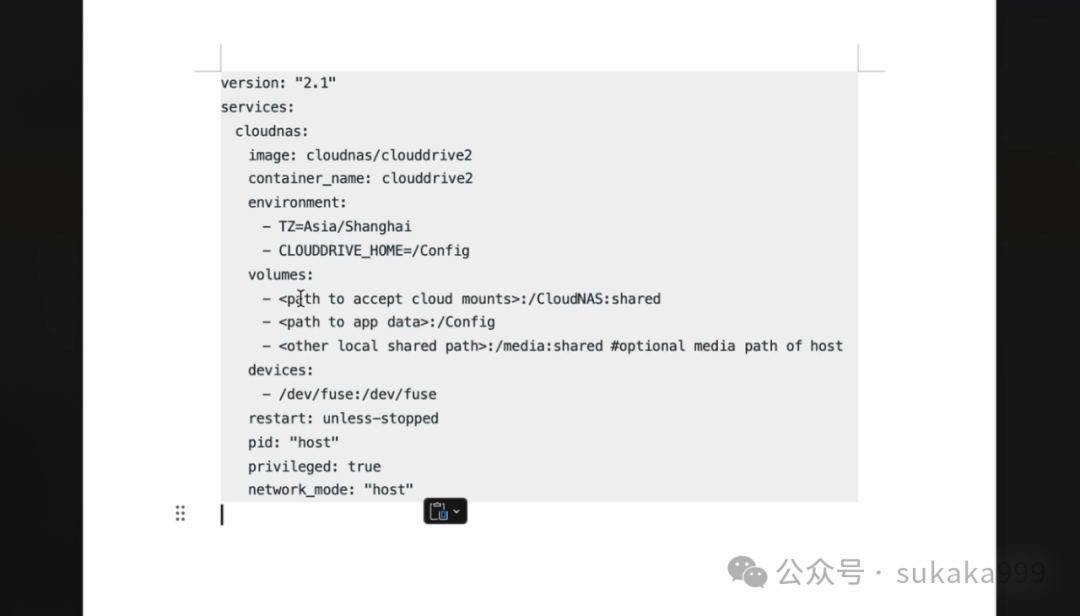
Task: Click the image: cloudnas/clouddrive2 line
Action: coord(360,155)
